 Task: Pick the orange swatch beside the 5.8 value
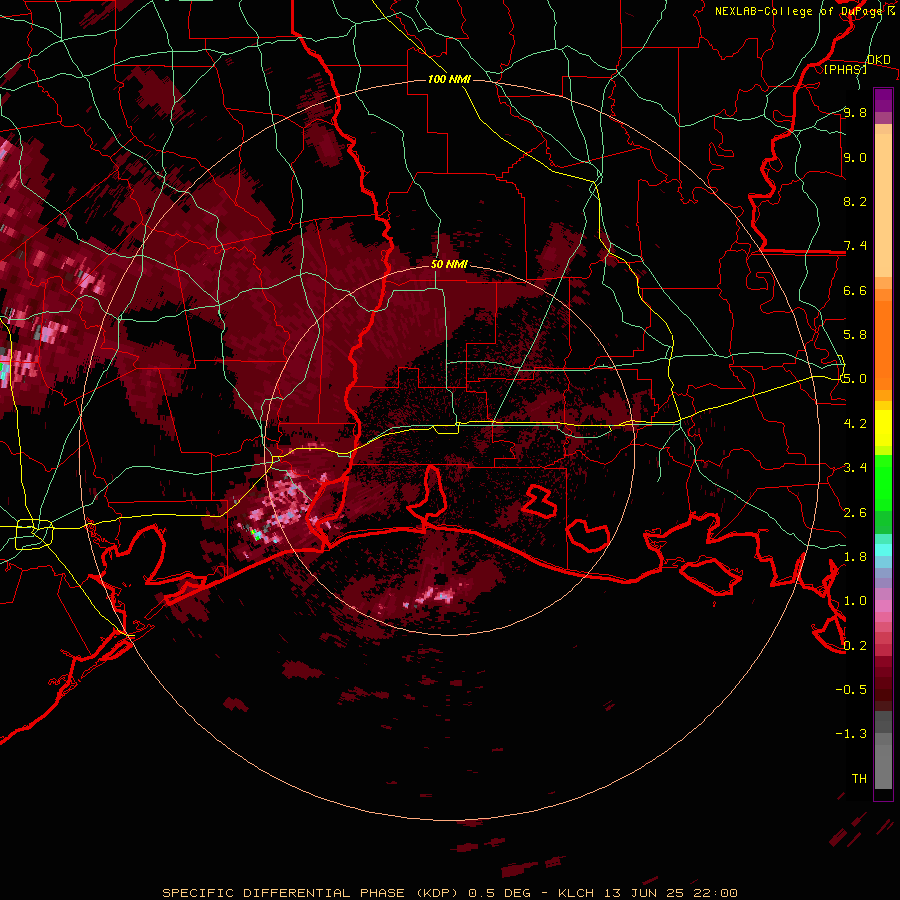tap(883, 343)
